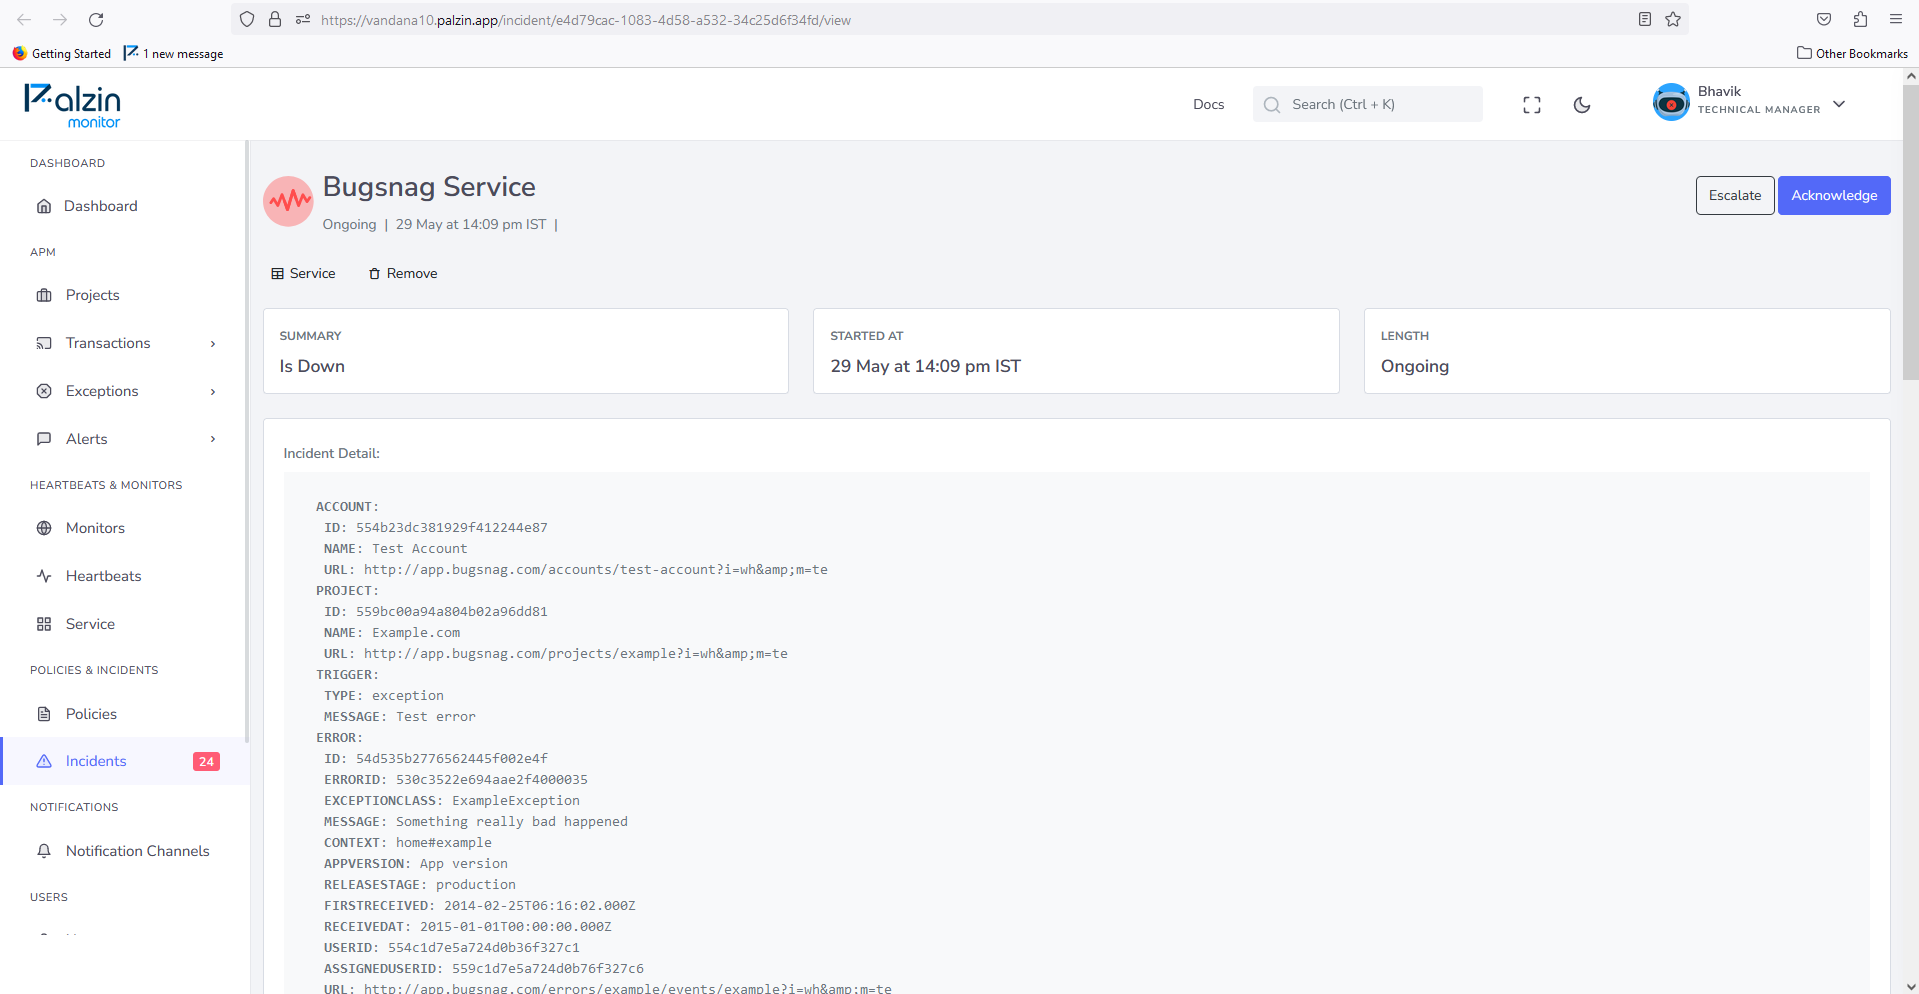Open Other Bookmarks folder

tap(1852, 53)
